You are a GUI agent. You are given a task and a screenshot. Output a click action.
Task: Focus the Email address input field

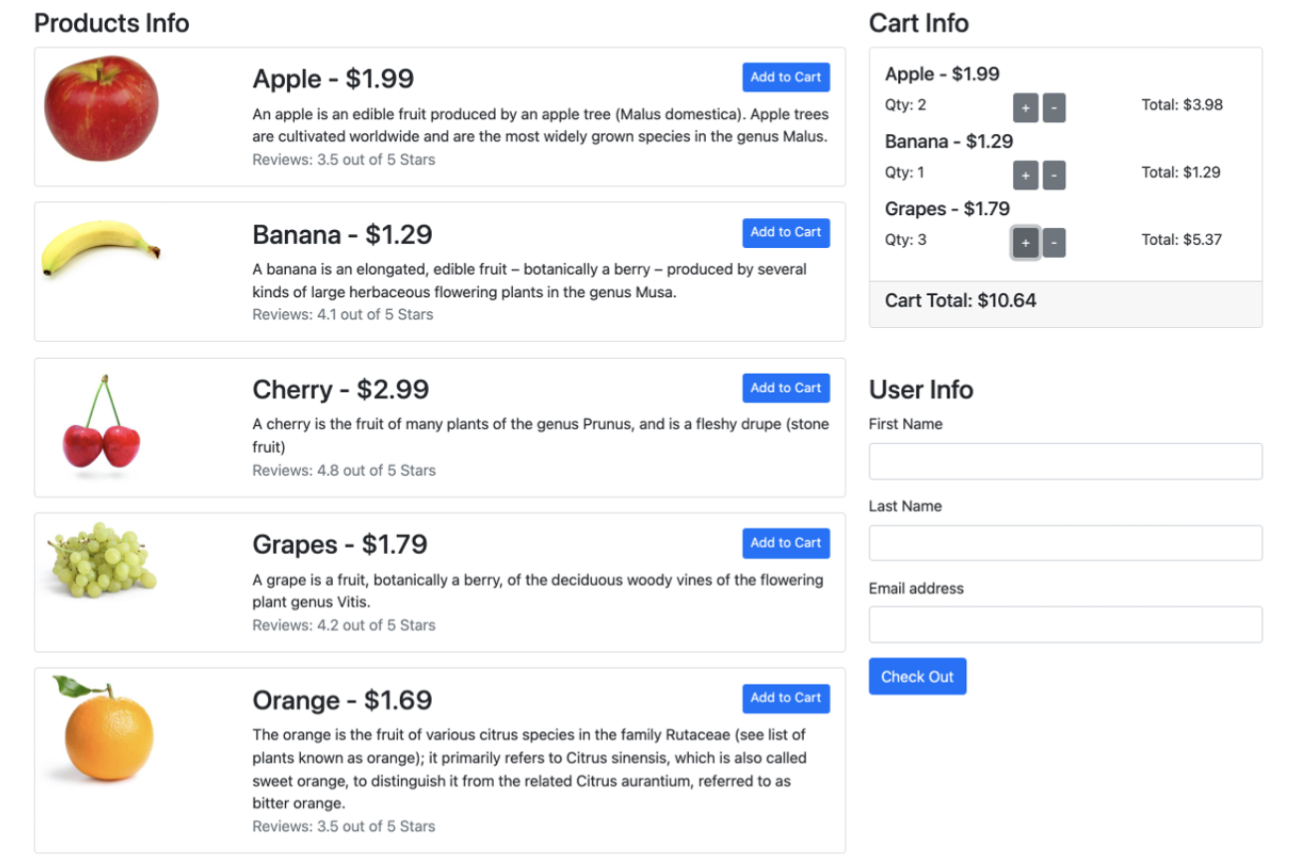tap(1065, 624)
